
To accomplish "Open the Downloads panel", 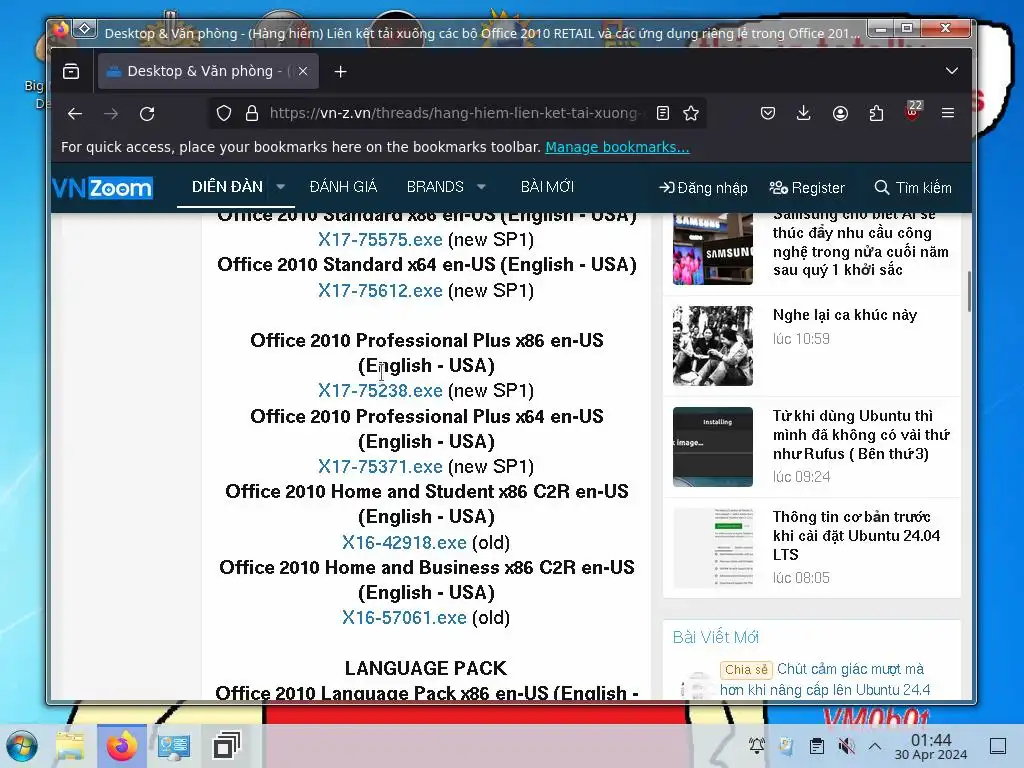I will tap(804, 113).
